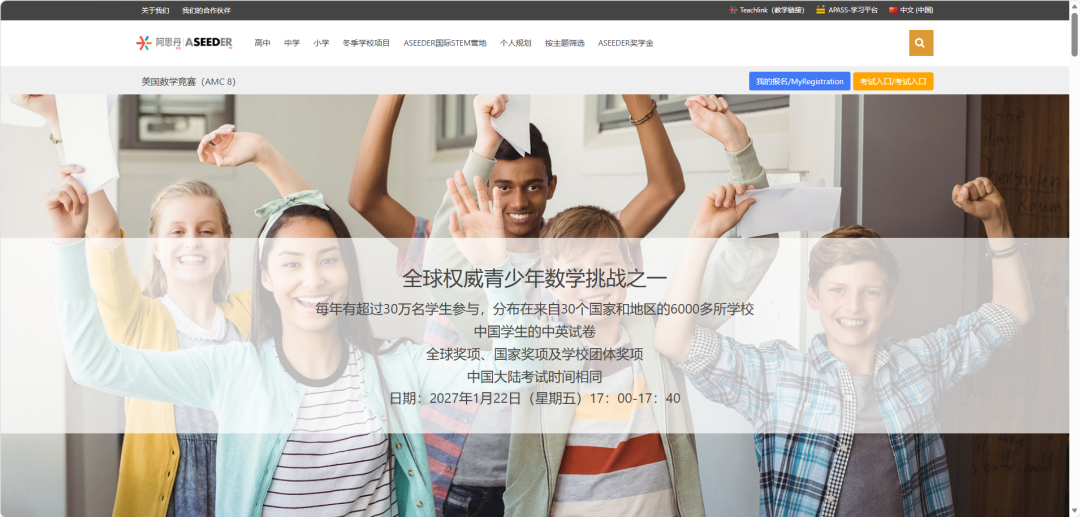Image resolution: width=1080 pixels, height=517 pixels.
Task: Click the Chinese flag language icon
Action: (x=893, y=10)
